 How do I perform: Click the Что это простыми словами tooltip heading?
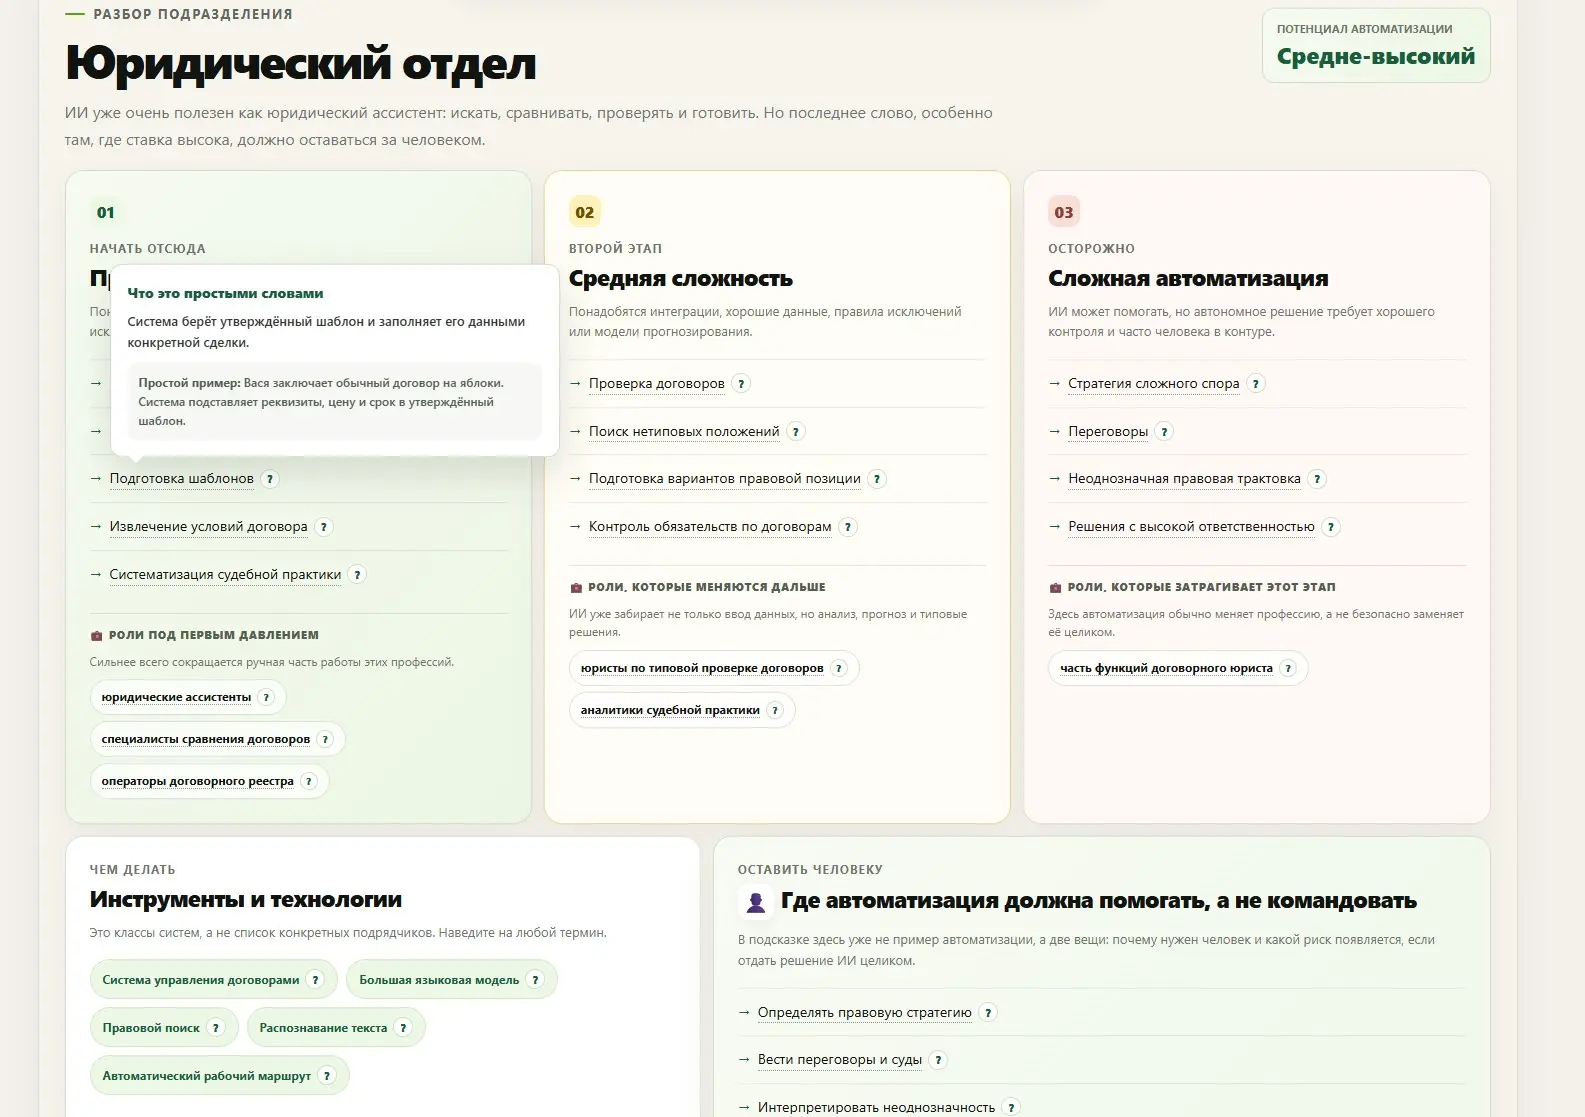point(225,294)
